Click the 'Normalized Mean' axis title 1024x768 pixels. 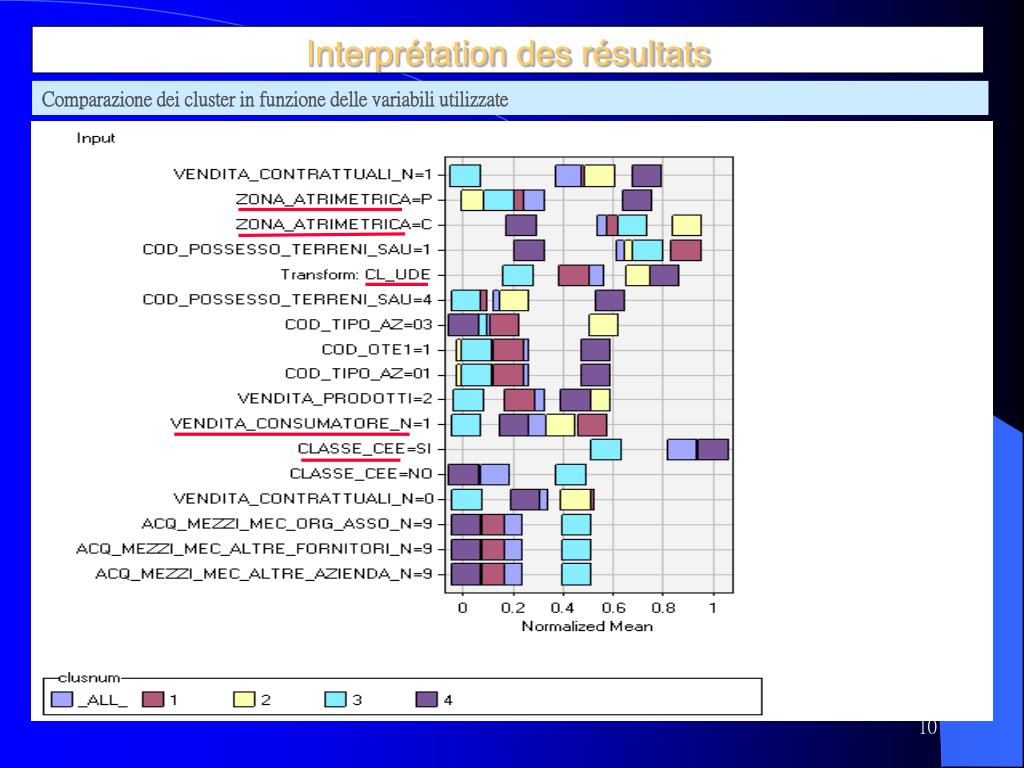pos(587,626)
